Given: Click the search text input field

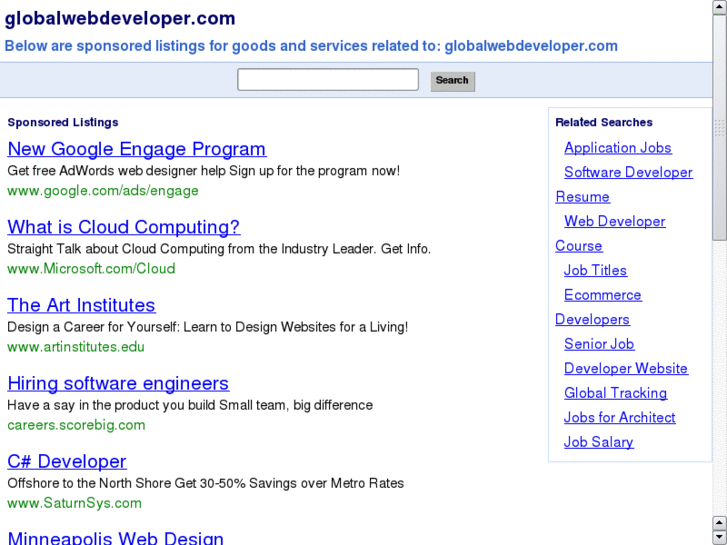Looking at the screenshot, I should point(328,80).
